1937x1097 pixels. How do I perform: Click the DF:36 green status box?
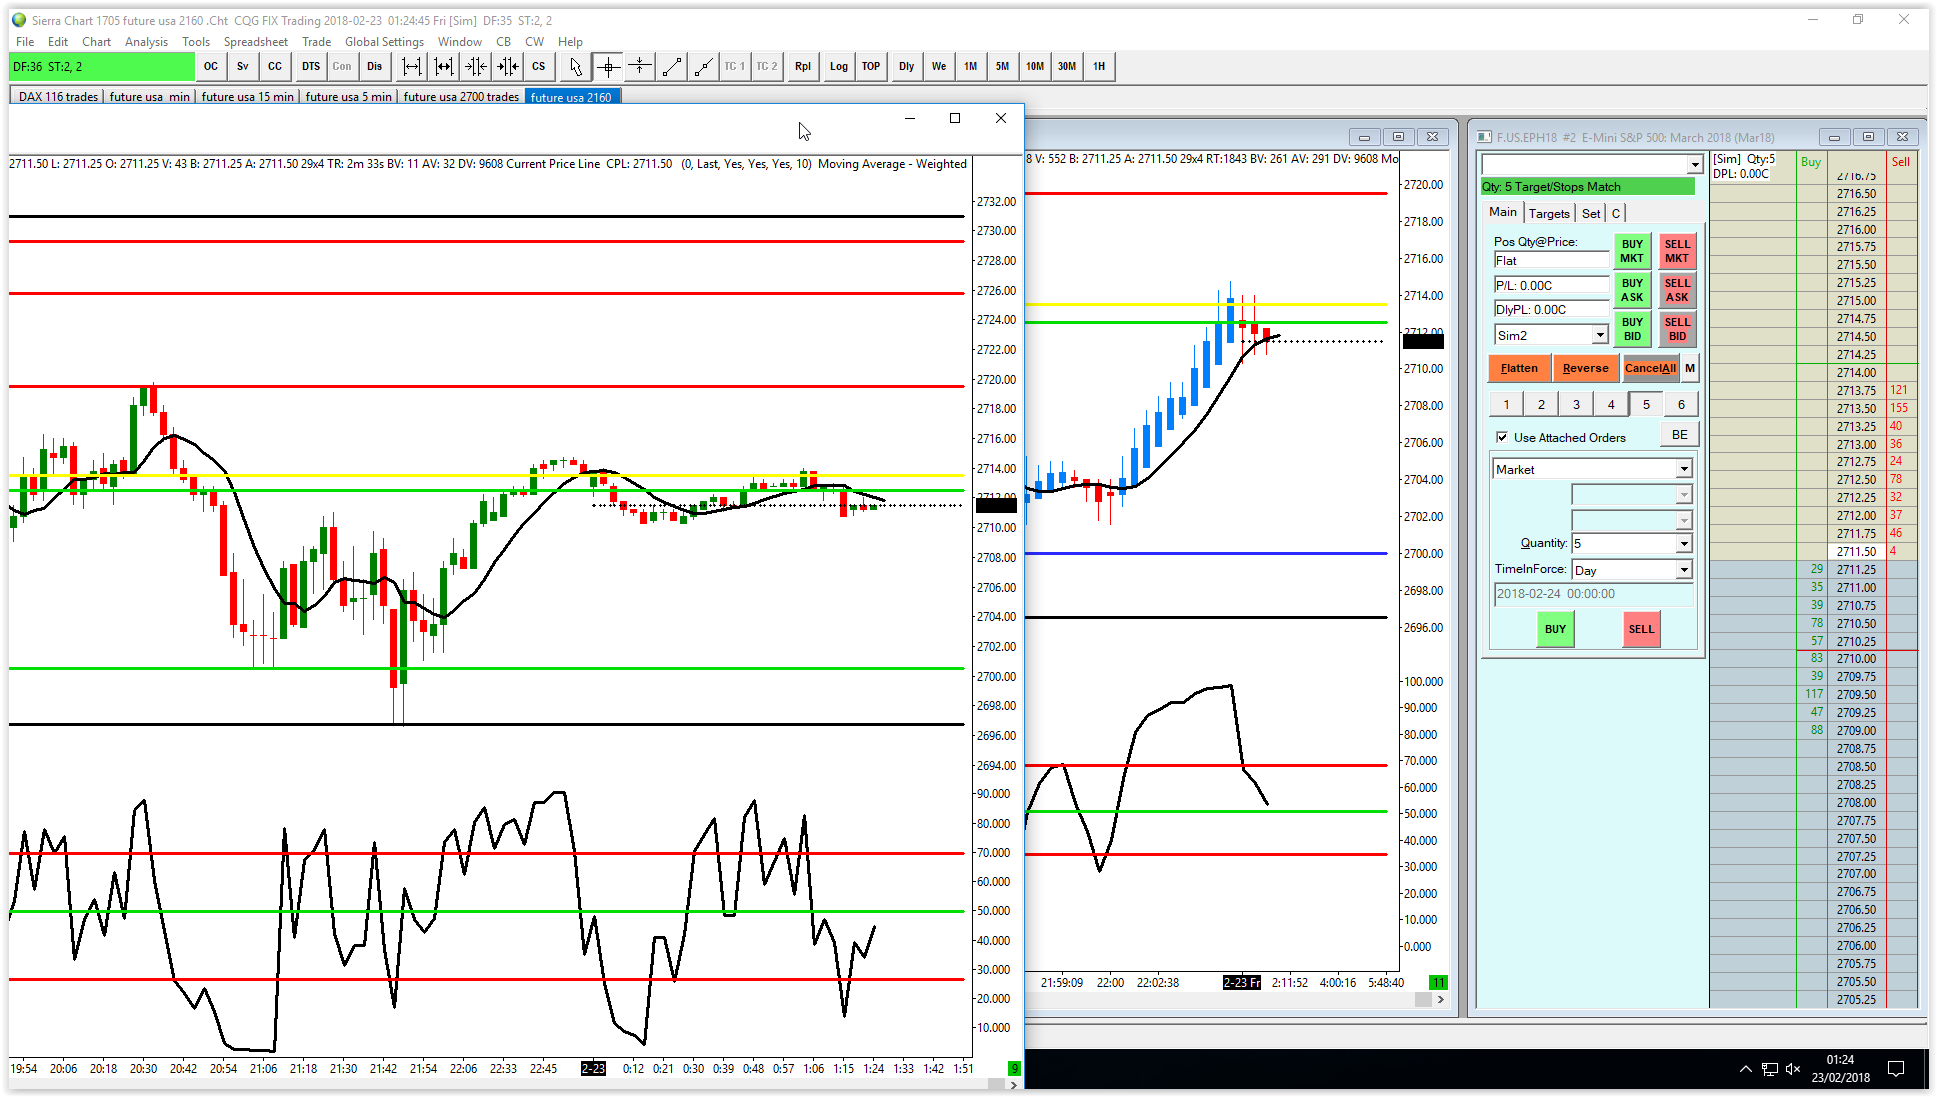coord(102,67)
